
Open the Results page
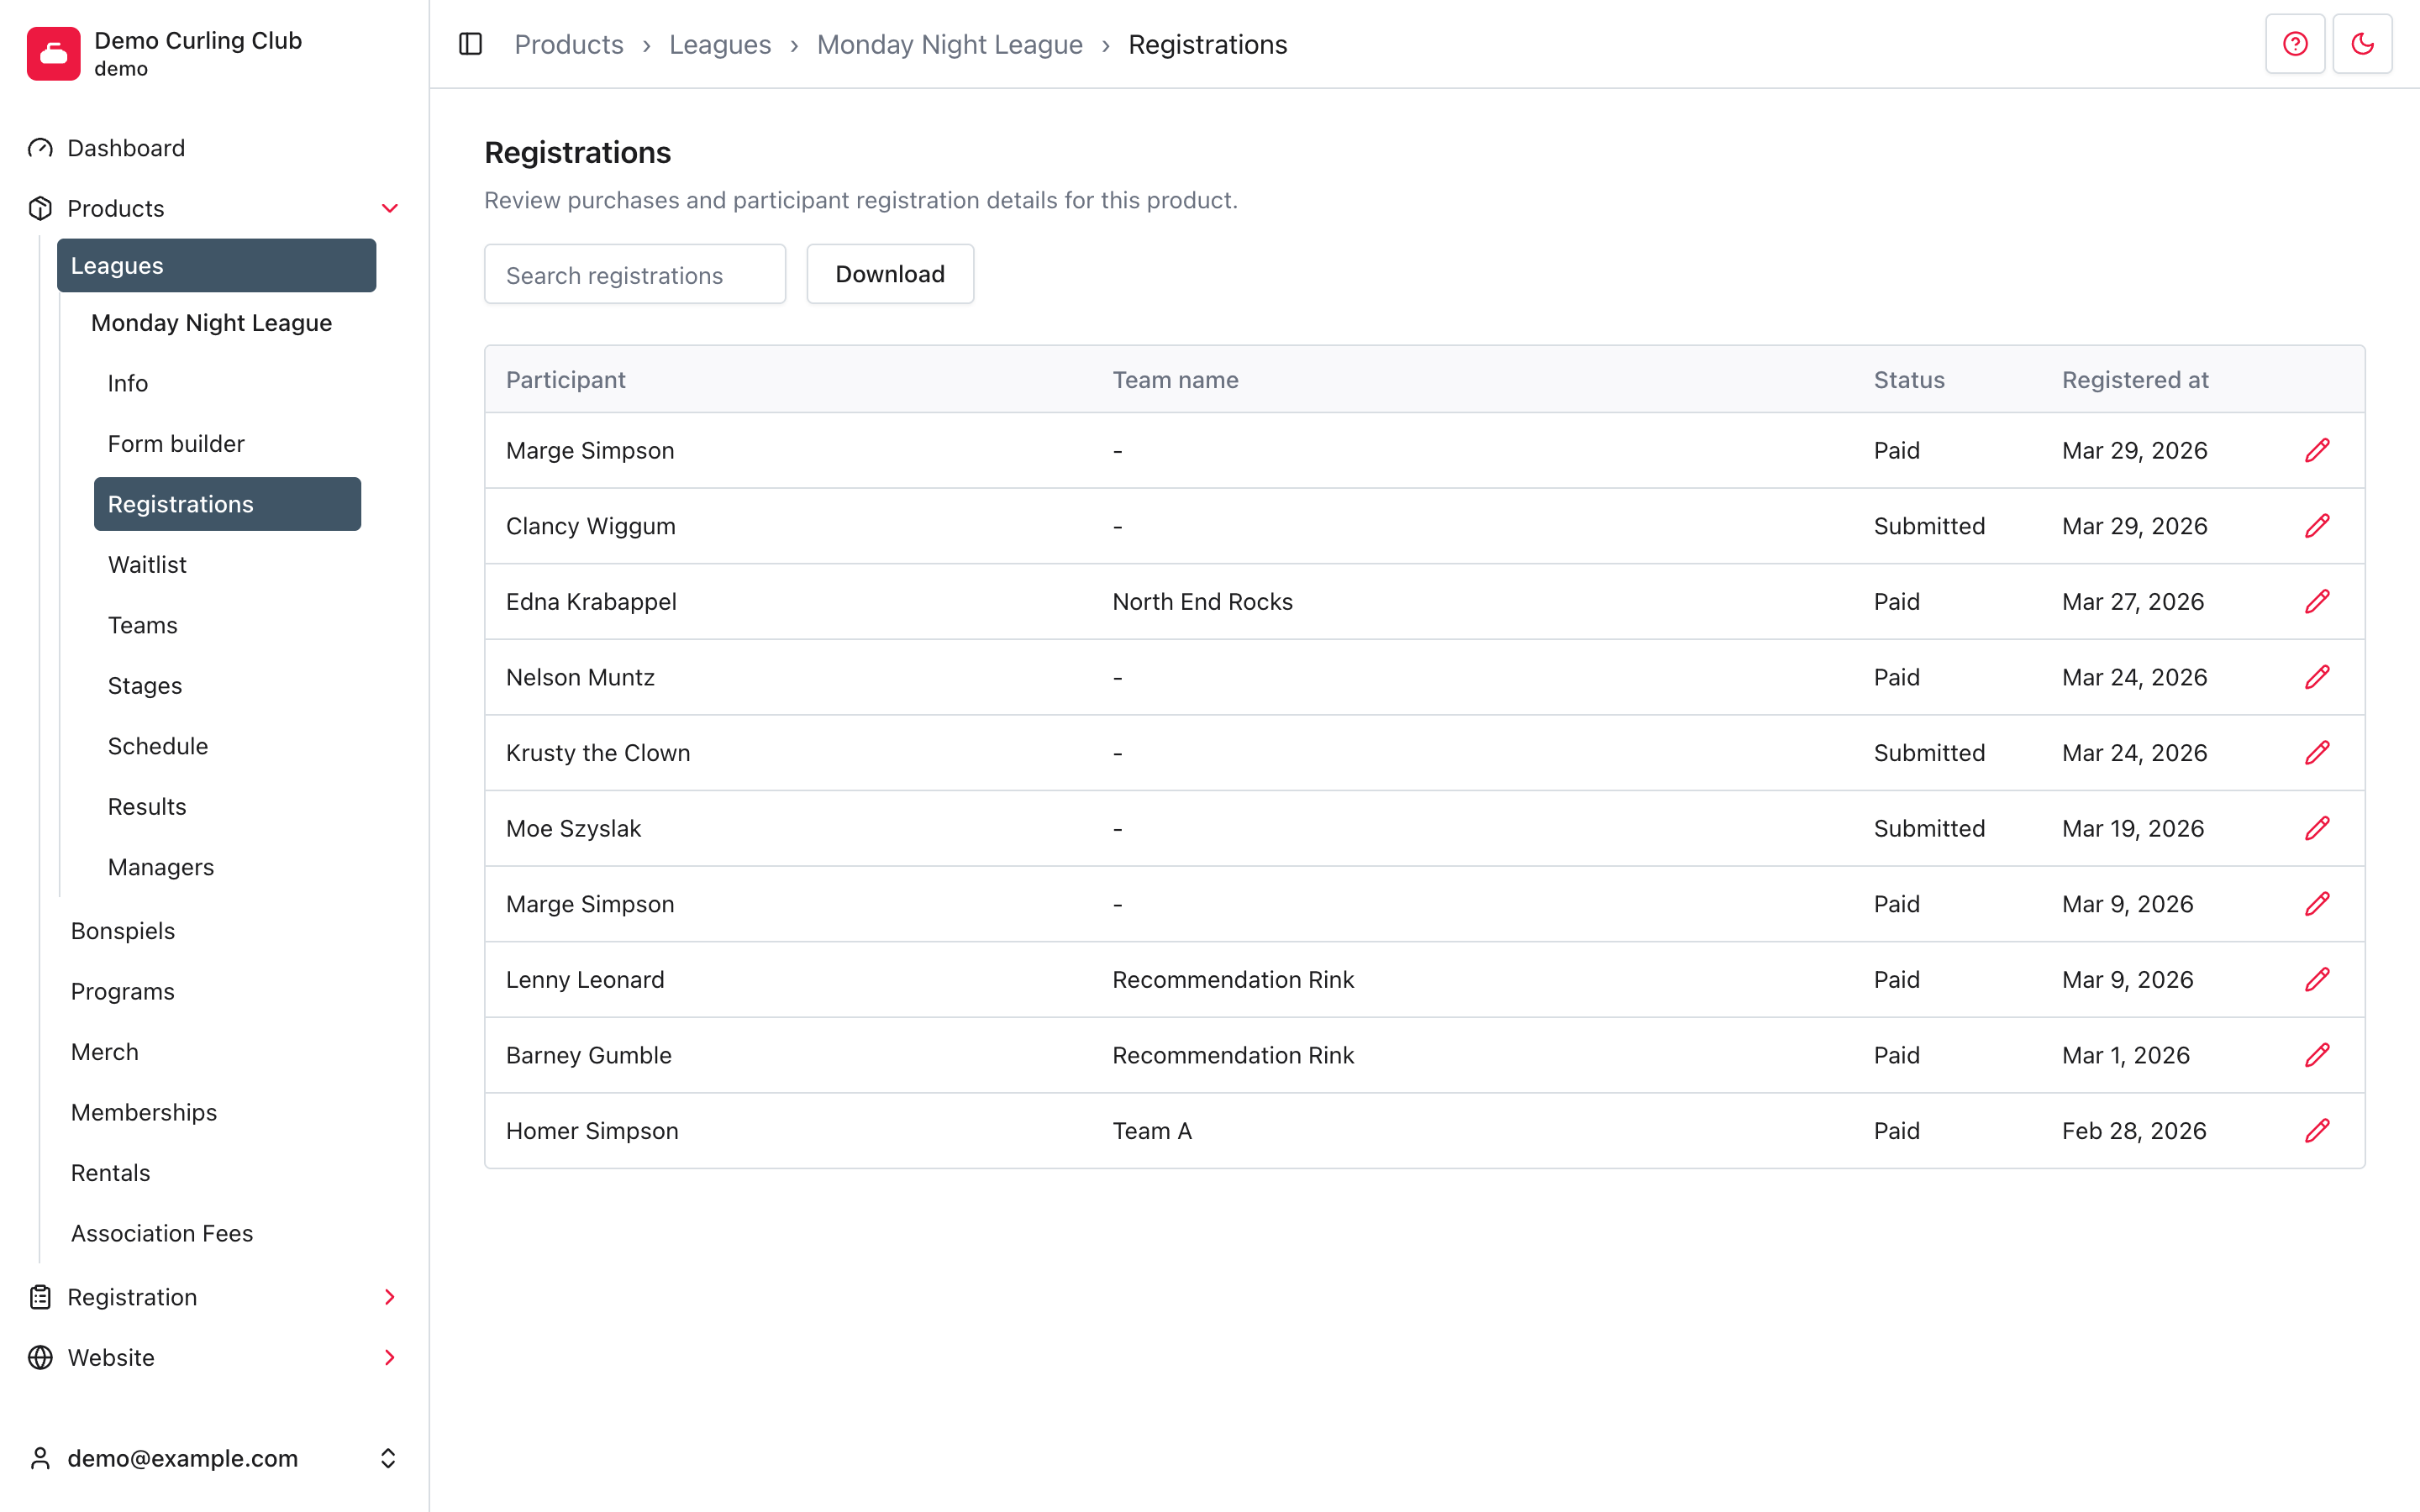pos(147,806)
